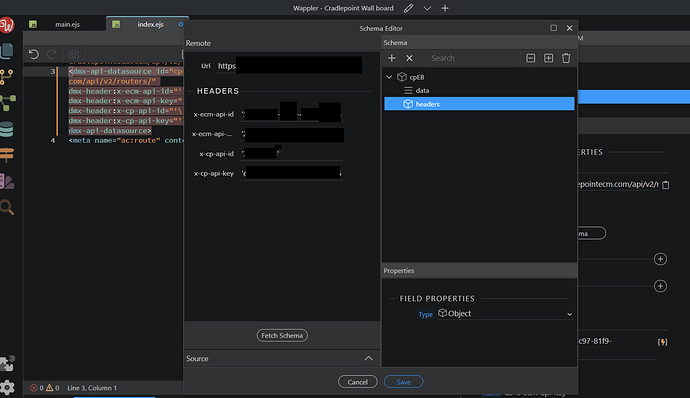Click the Save button
This screenshot has height=398, width=690.
[404, 382]
